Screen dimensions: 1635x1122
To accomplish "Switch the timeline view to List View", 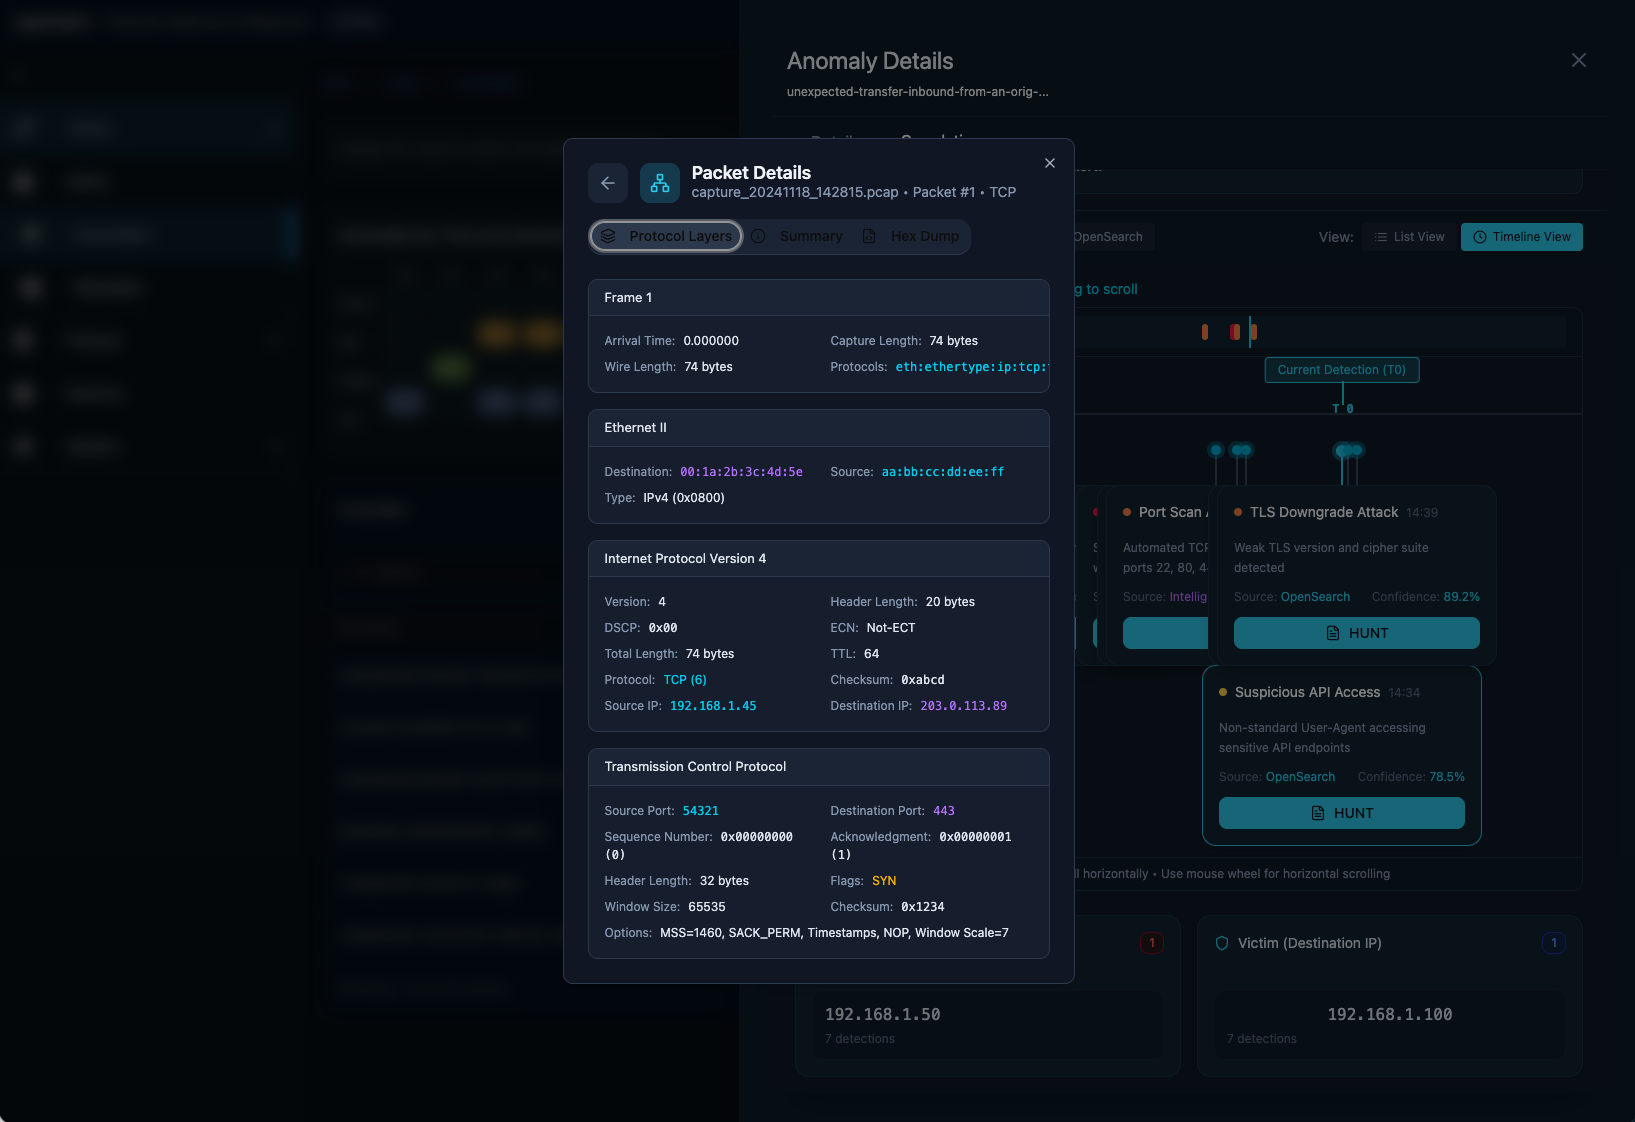I will click(x=1408, y=237).
